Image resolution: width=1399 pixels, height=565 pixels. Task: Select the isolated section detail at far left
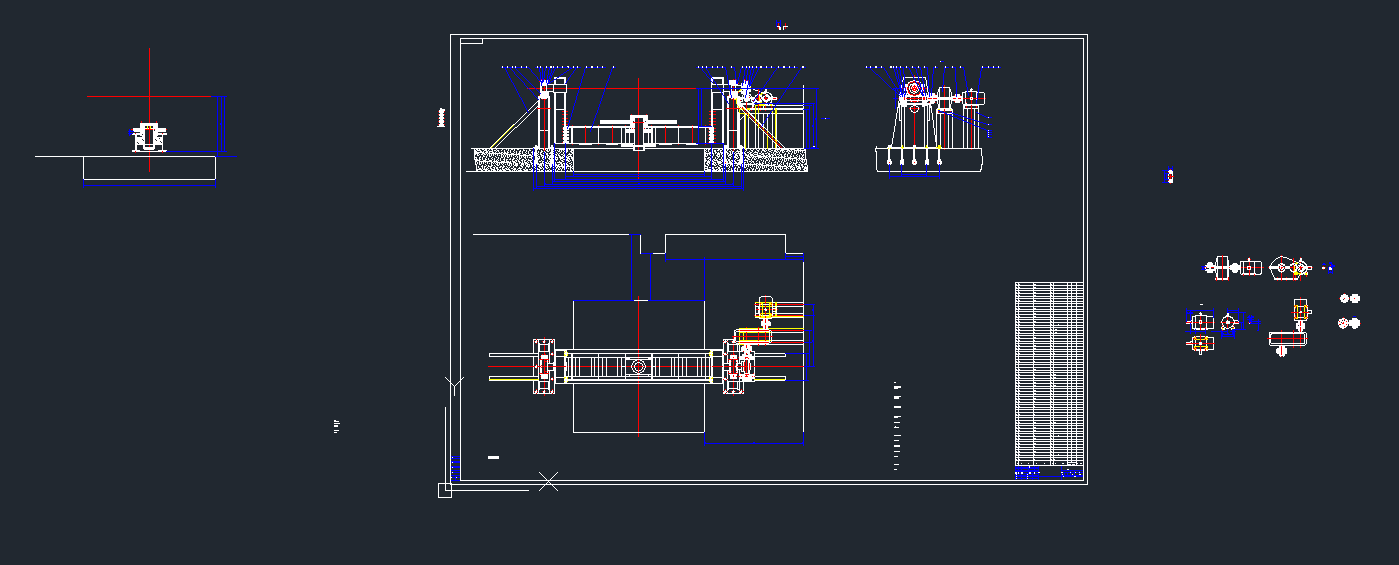tap(150, 137)
